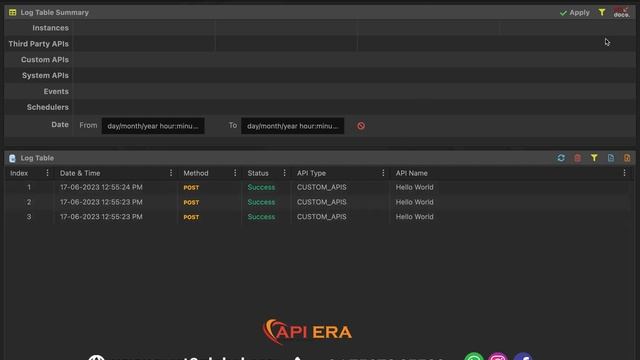Screen dimensions: 640x360
Task: Sort by Index column header
Action: tap(19, 173)
